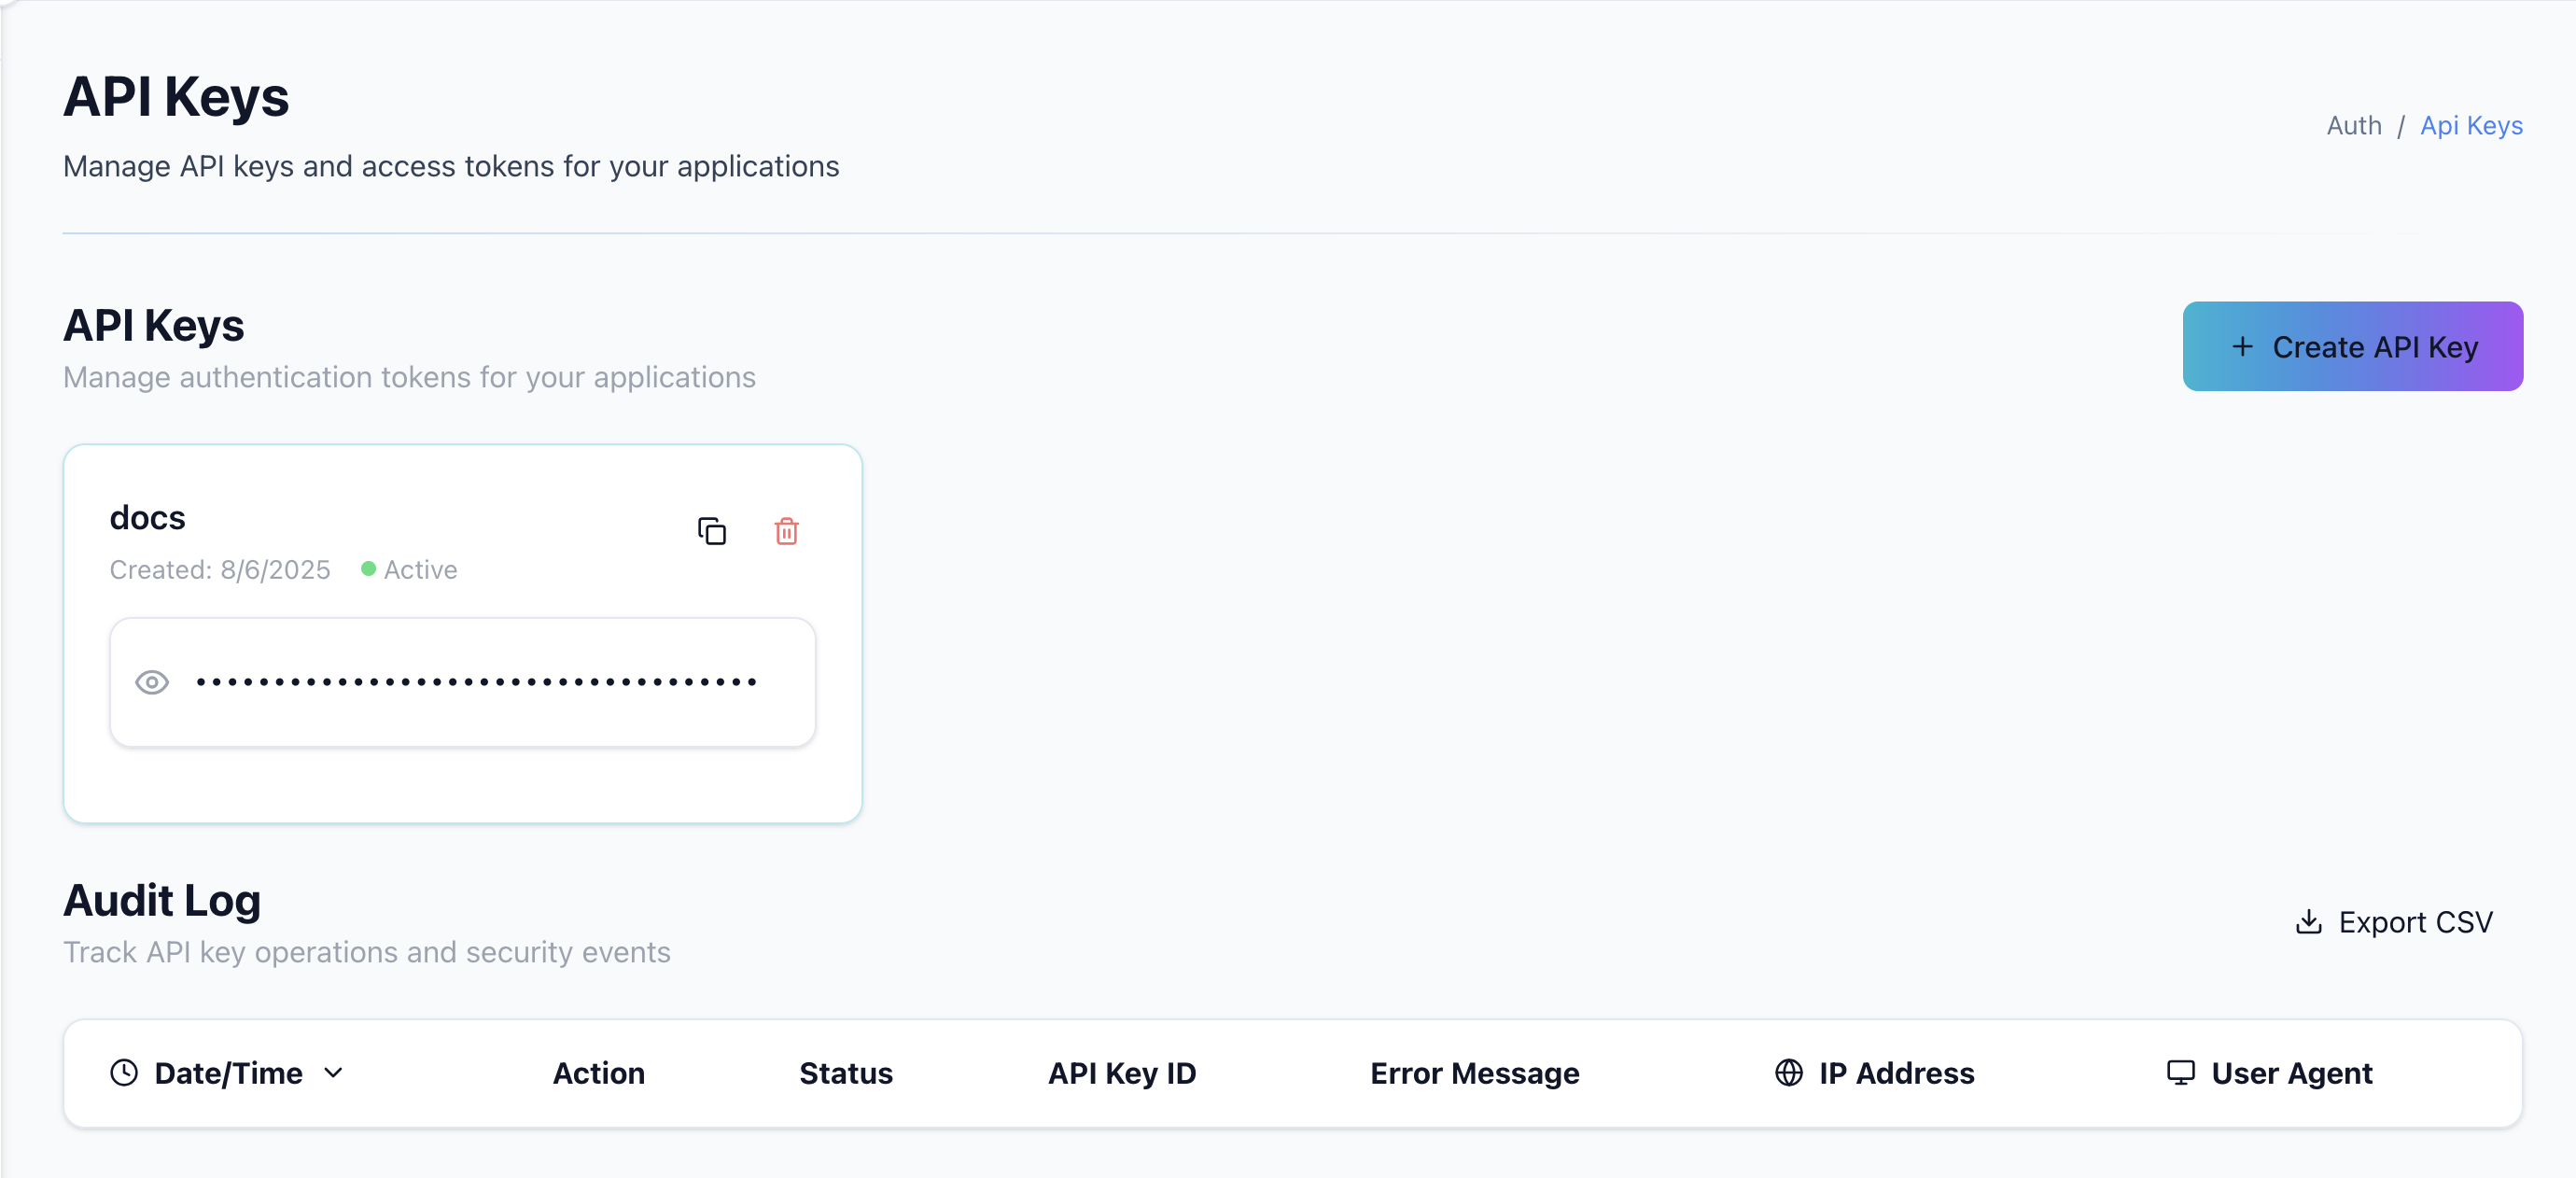Select the Error Message column header
This screenshot has height=1178, width=2576.
pos(1475,1073)
